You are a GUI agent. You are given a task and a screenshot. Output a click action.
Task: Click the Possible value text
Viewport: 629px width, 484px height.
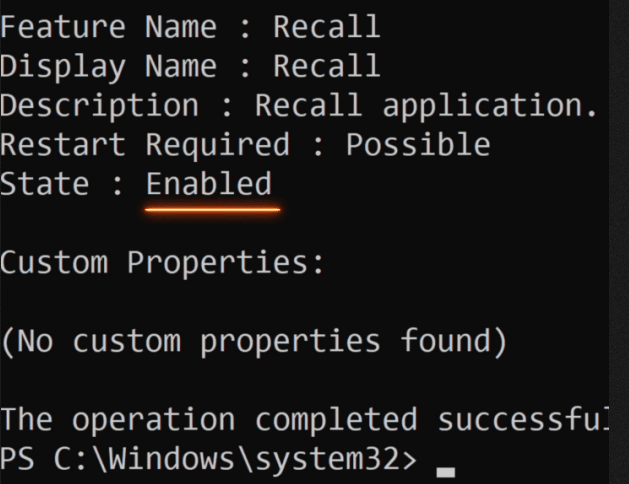[x=418, y=144]
